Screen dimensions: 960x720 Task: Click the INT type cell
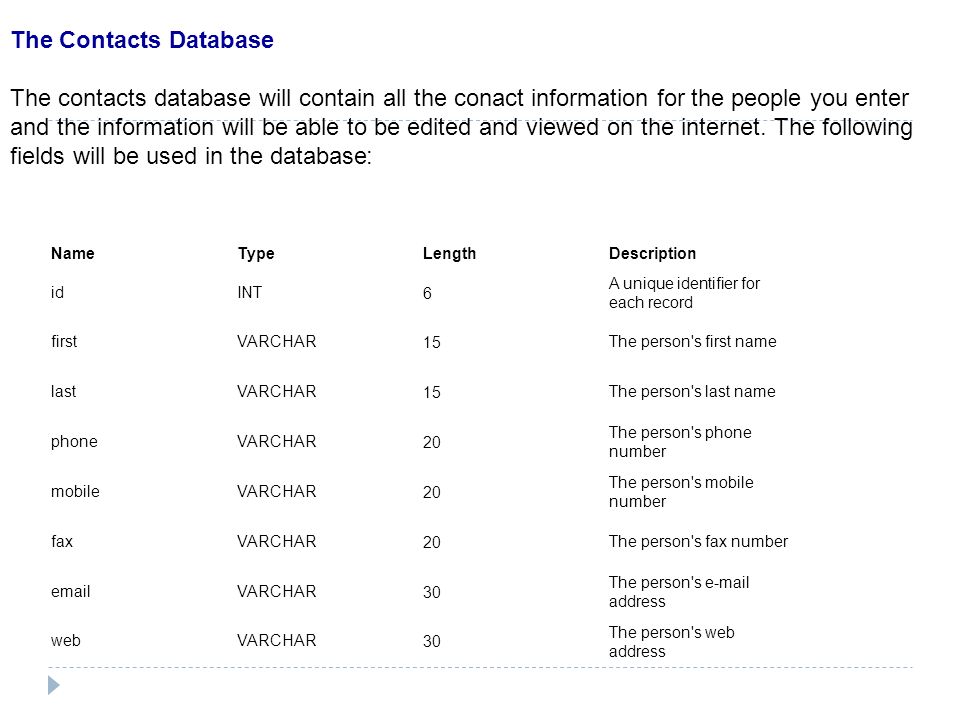pyautogui.click(x=250, y=293)
